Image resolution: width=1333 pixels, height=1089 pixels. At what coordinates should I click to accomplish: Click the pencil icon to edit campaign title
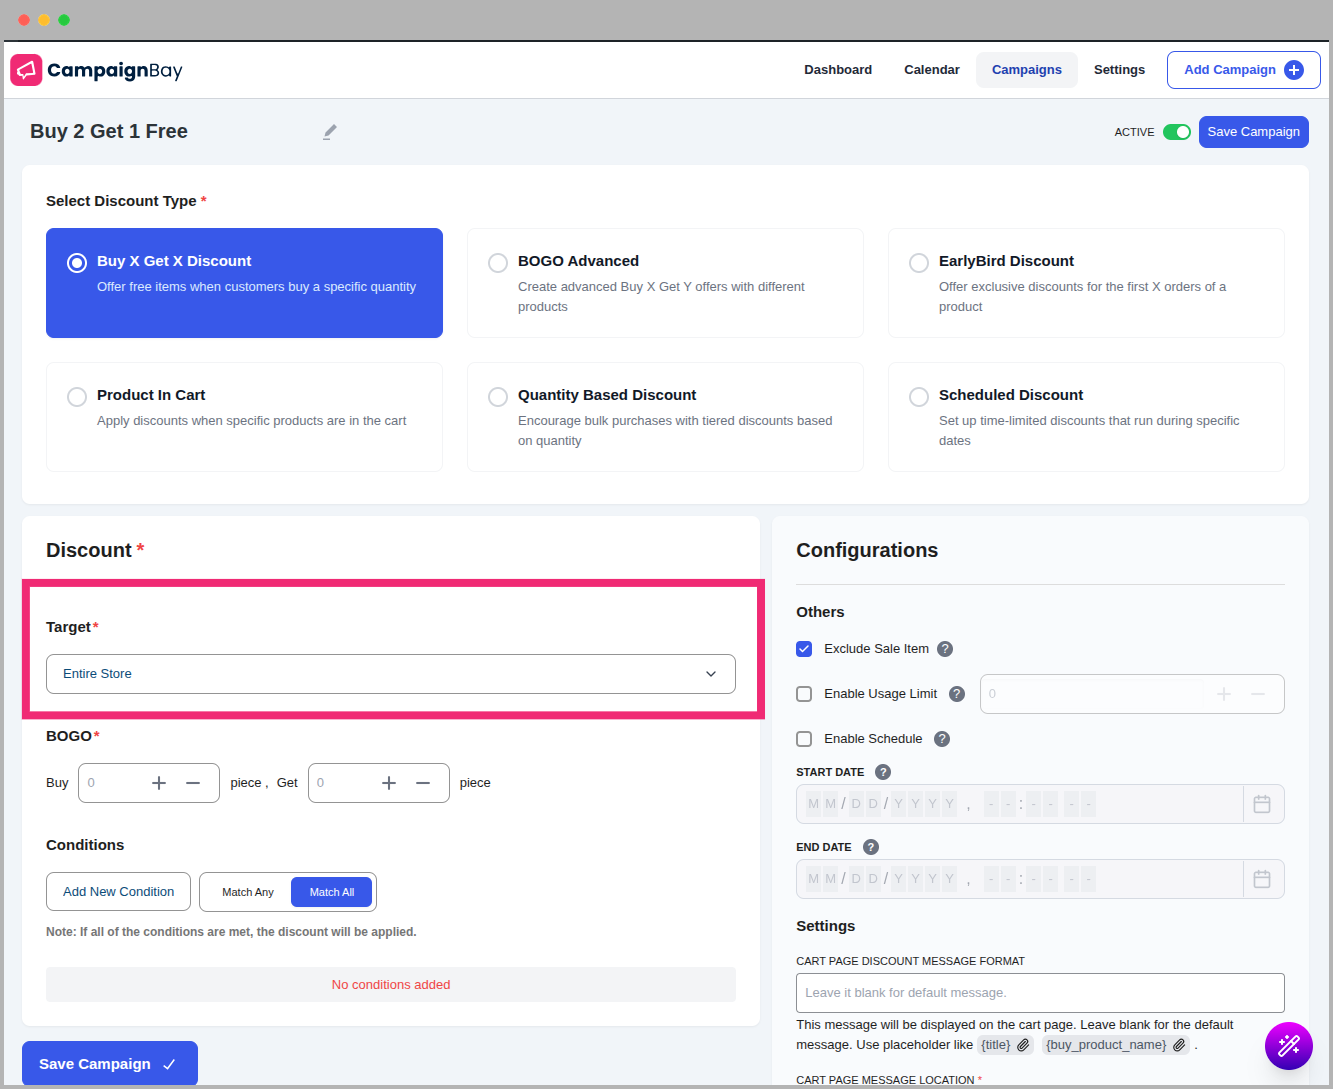tap(330, 132)
